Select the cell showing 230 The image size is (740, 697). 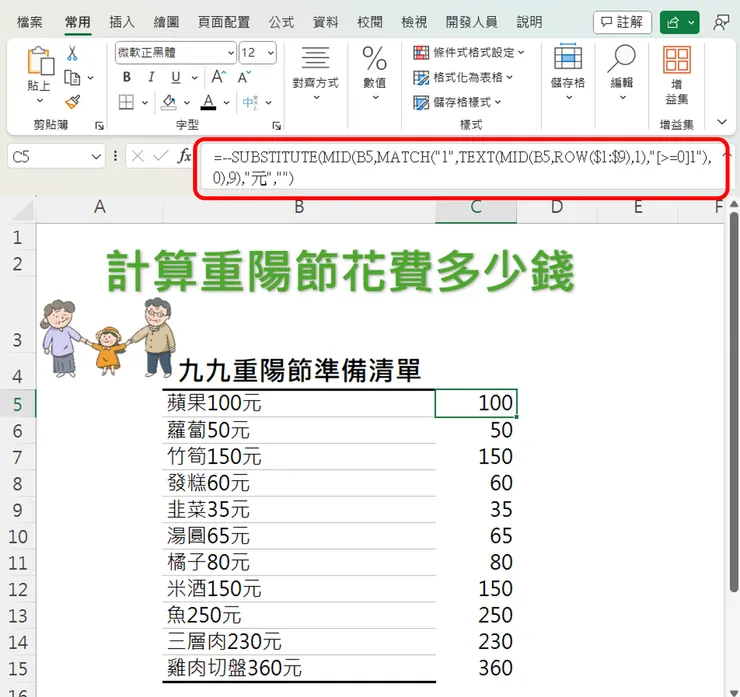point(476,641)
